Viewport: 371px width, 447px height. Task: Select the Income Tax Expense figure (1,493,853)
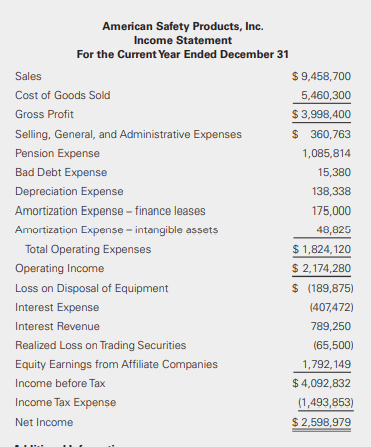click(x=326, y=403)
